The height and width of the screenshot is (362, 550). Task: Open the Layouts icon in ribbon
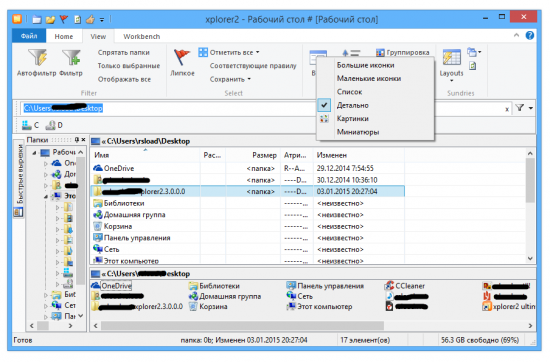451,58
